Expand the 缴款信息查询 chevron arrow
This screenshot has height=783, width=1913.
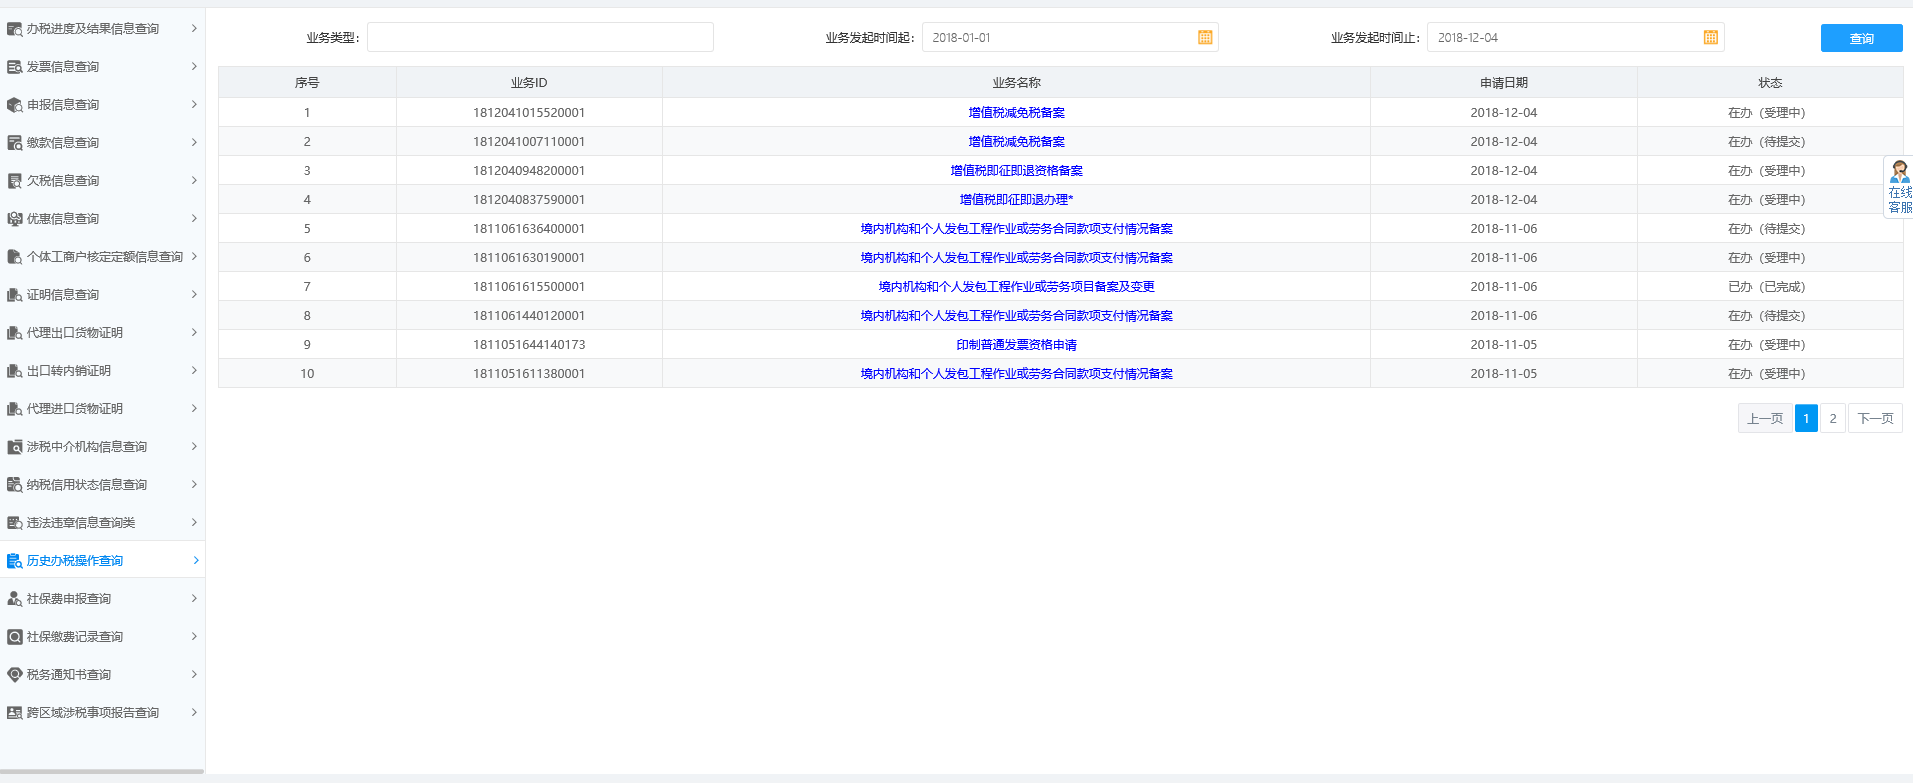[x=194, y=143]
